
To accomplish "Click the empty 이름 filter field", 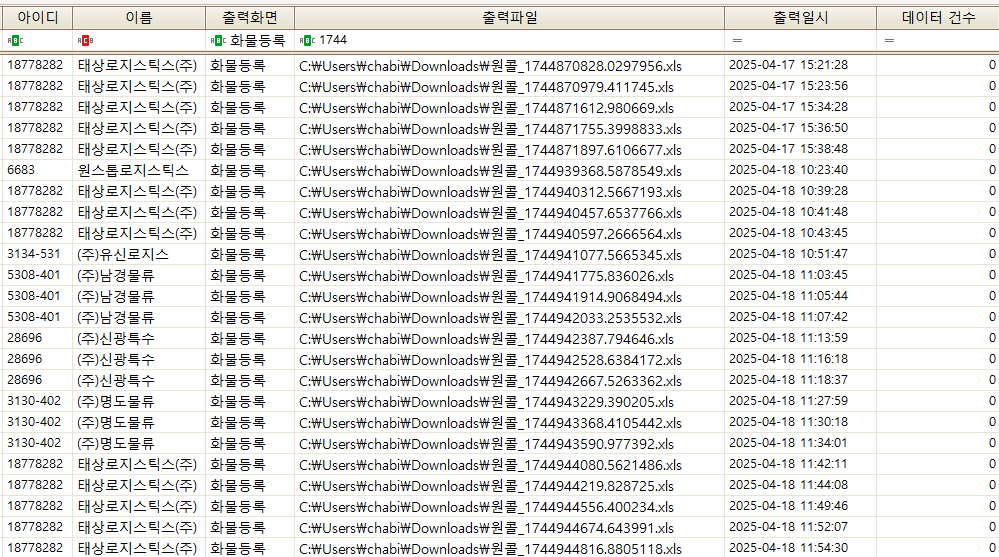I will [x=148, y=40].
